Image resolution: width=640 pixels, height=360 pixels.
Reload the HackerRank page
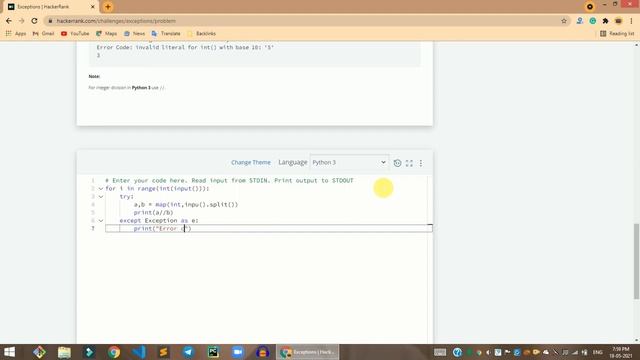coord(35,21)
